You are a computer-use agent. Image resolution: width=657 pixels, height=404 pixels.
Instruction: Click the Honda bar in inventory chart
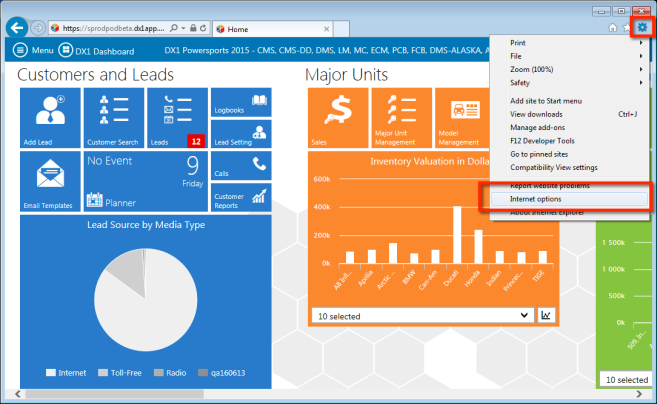[x=478, y=247]
